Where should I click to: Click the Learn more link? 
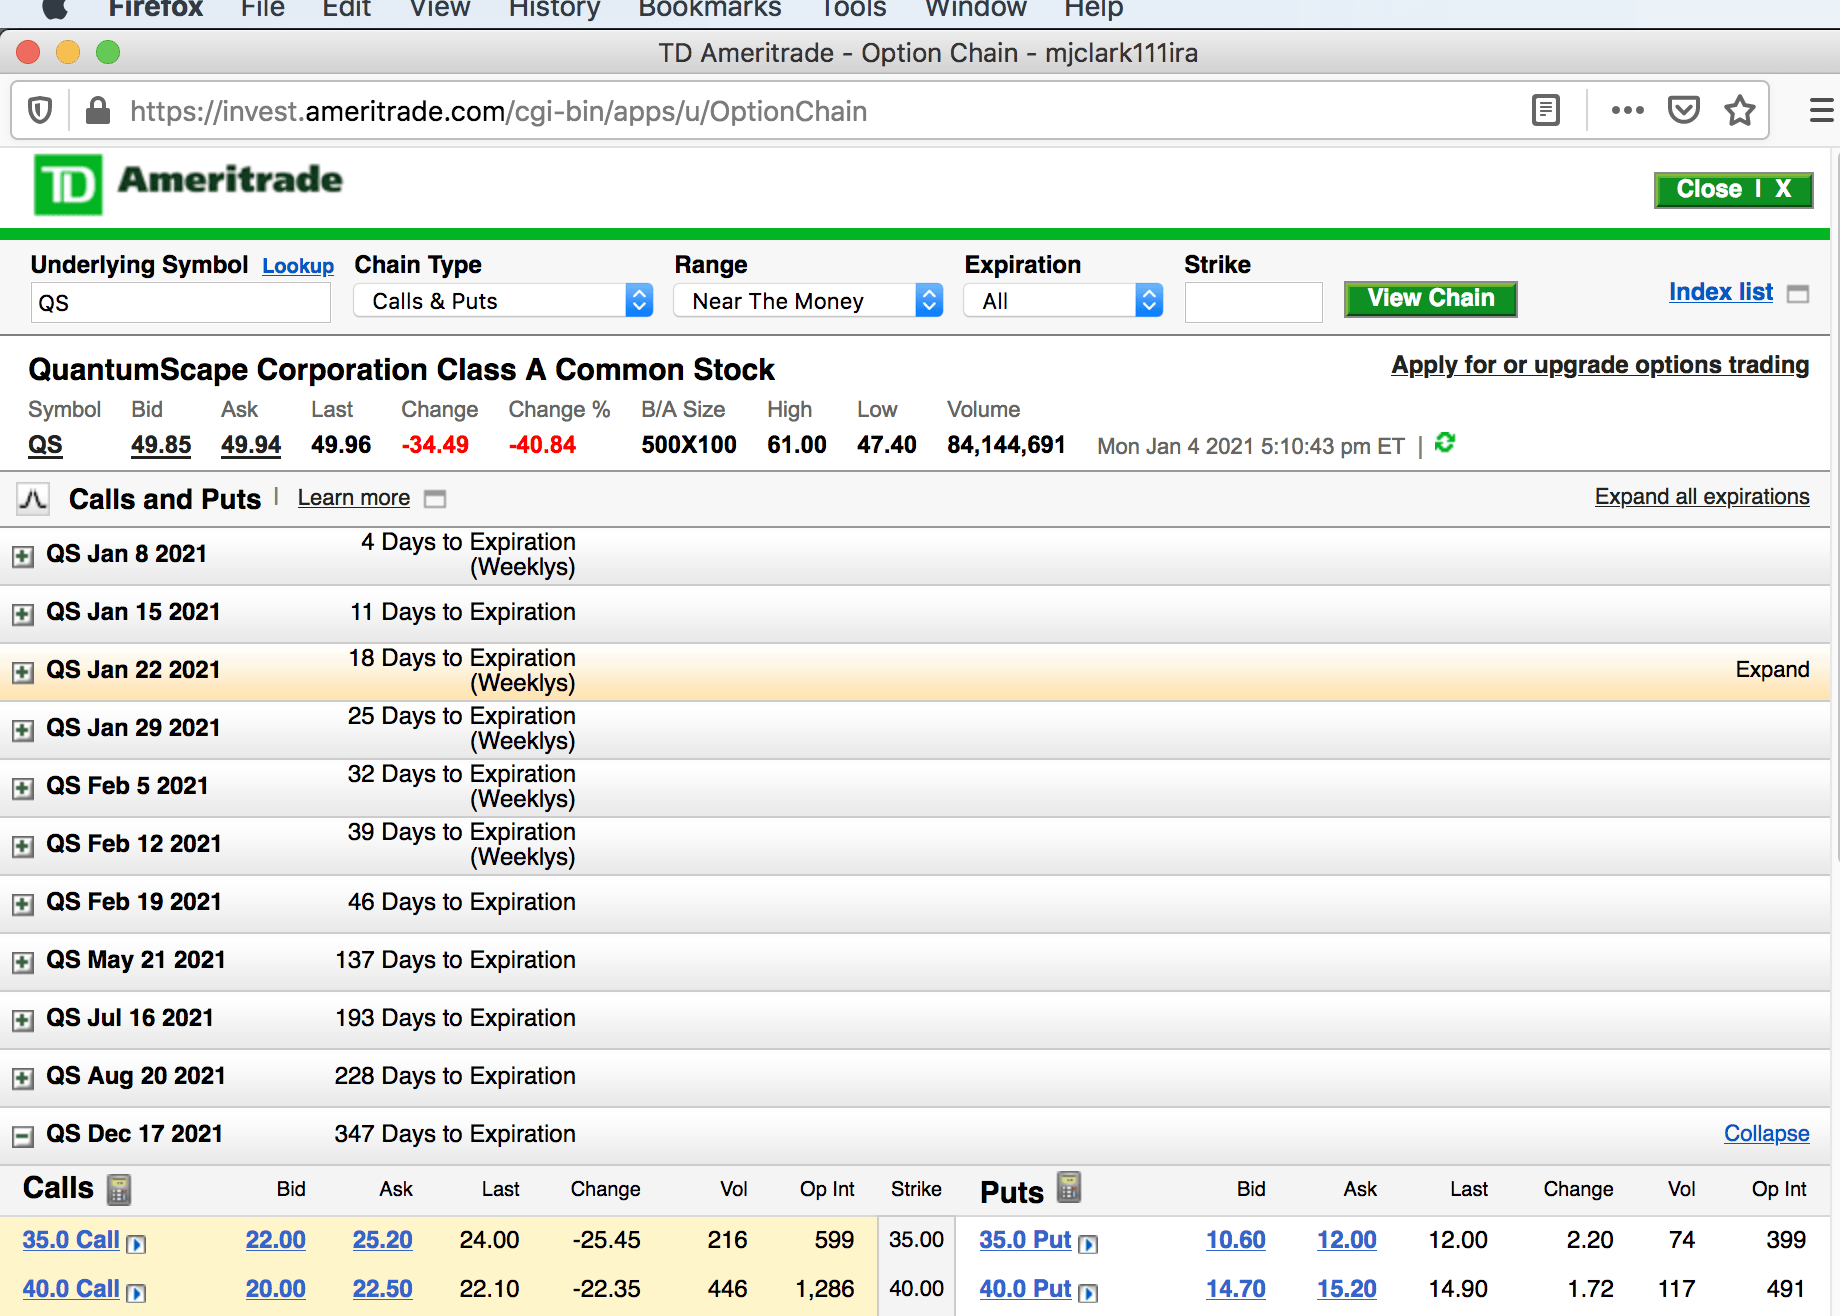354,498
